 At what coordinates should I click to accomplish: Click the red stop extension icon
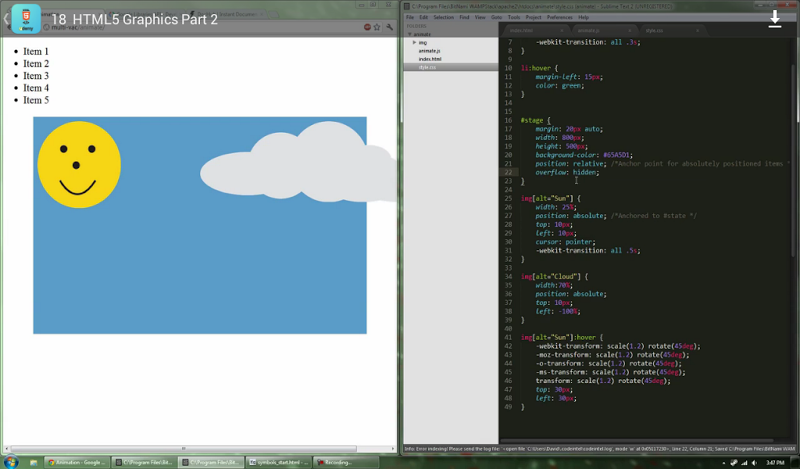click(x=367, y=28)
